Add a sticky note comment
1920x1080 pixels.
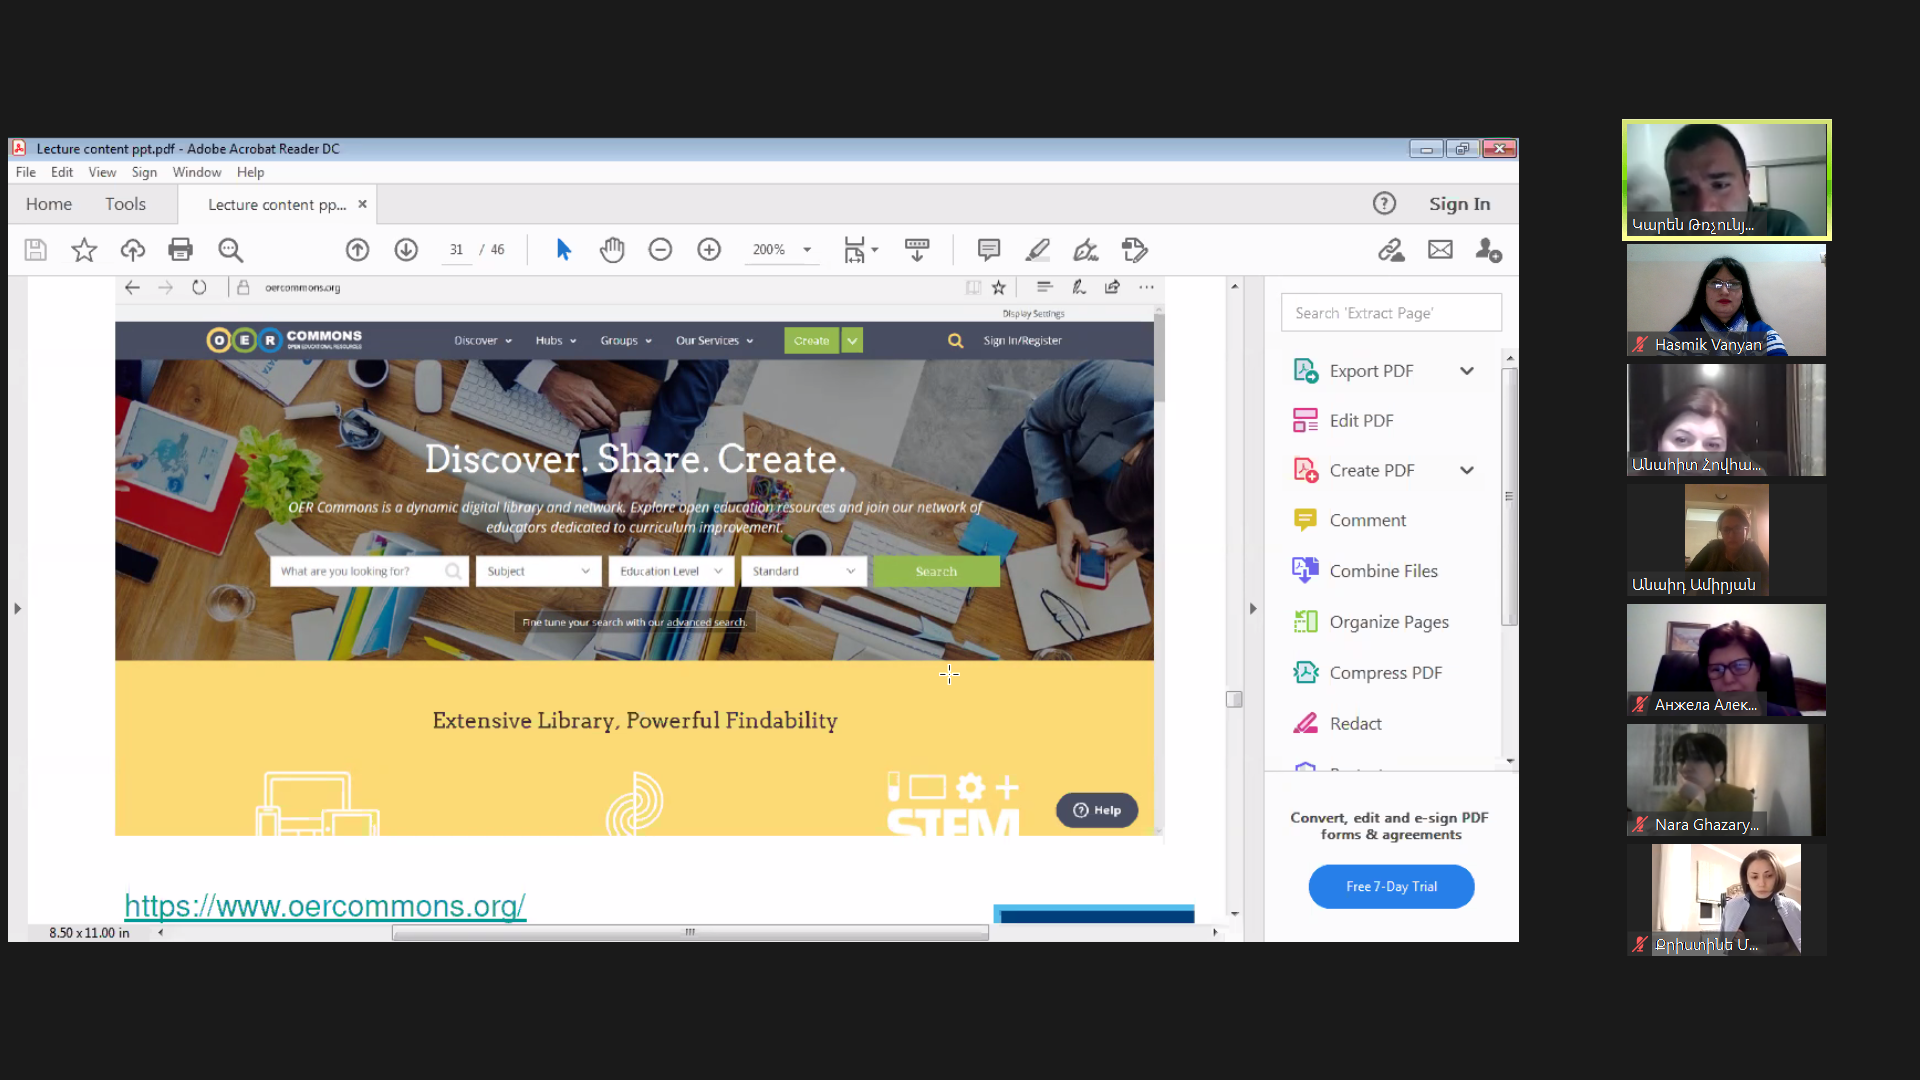pyautogui.click(x=989, y=250)
